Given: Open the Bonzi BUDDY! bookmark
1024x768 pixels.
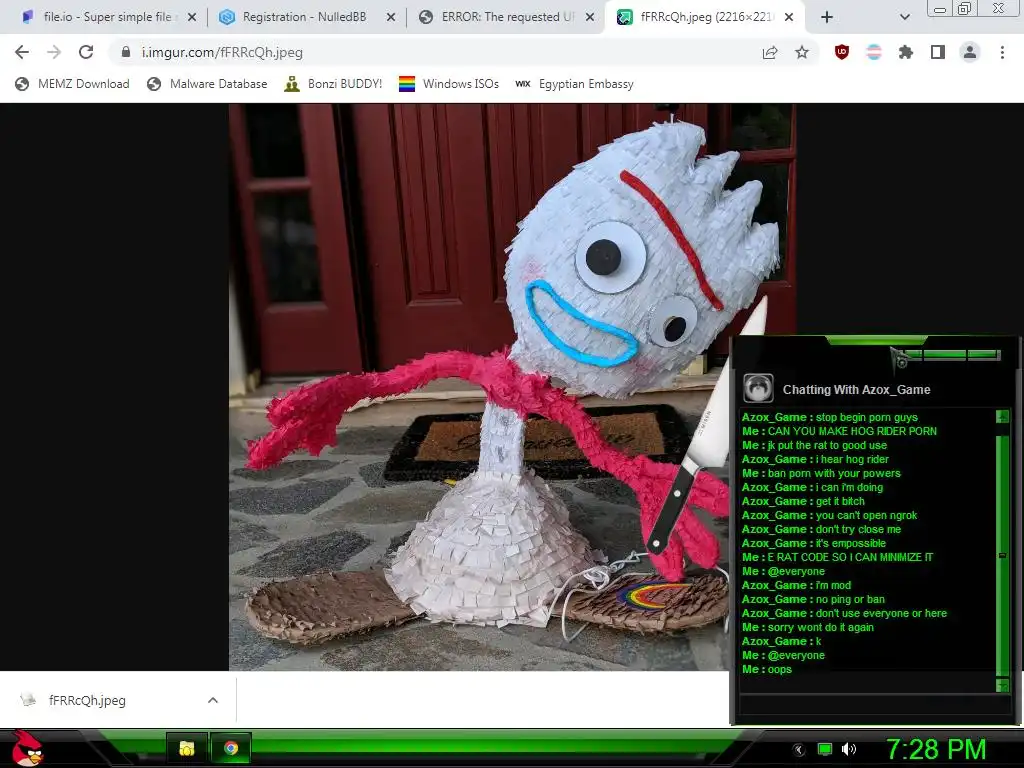Looking at the screenshot, I should (333, 84).
